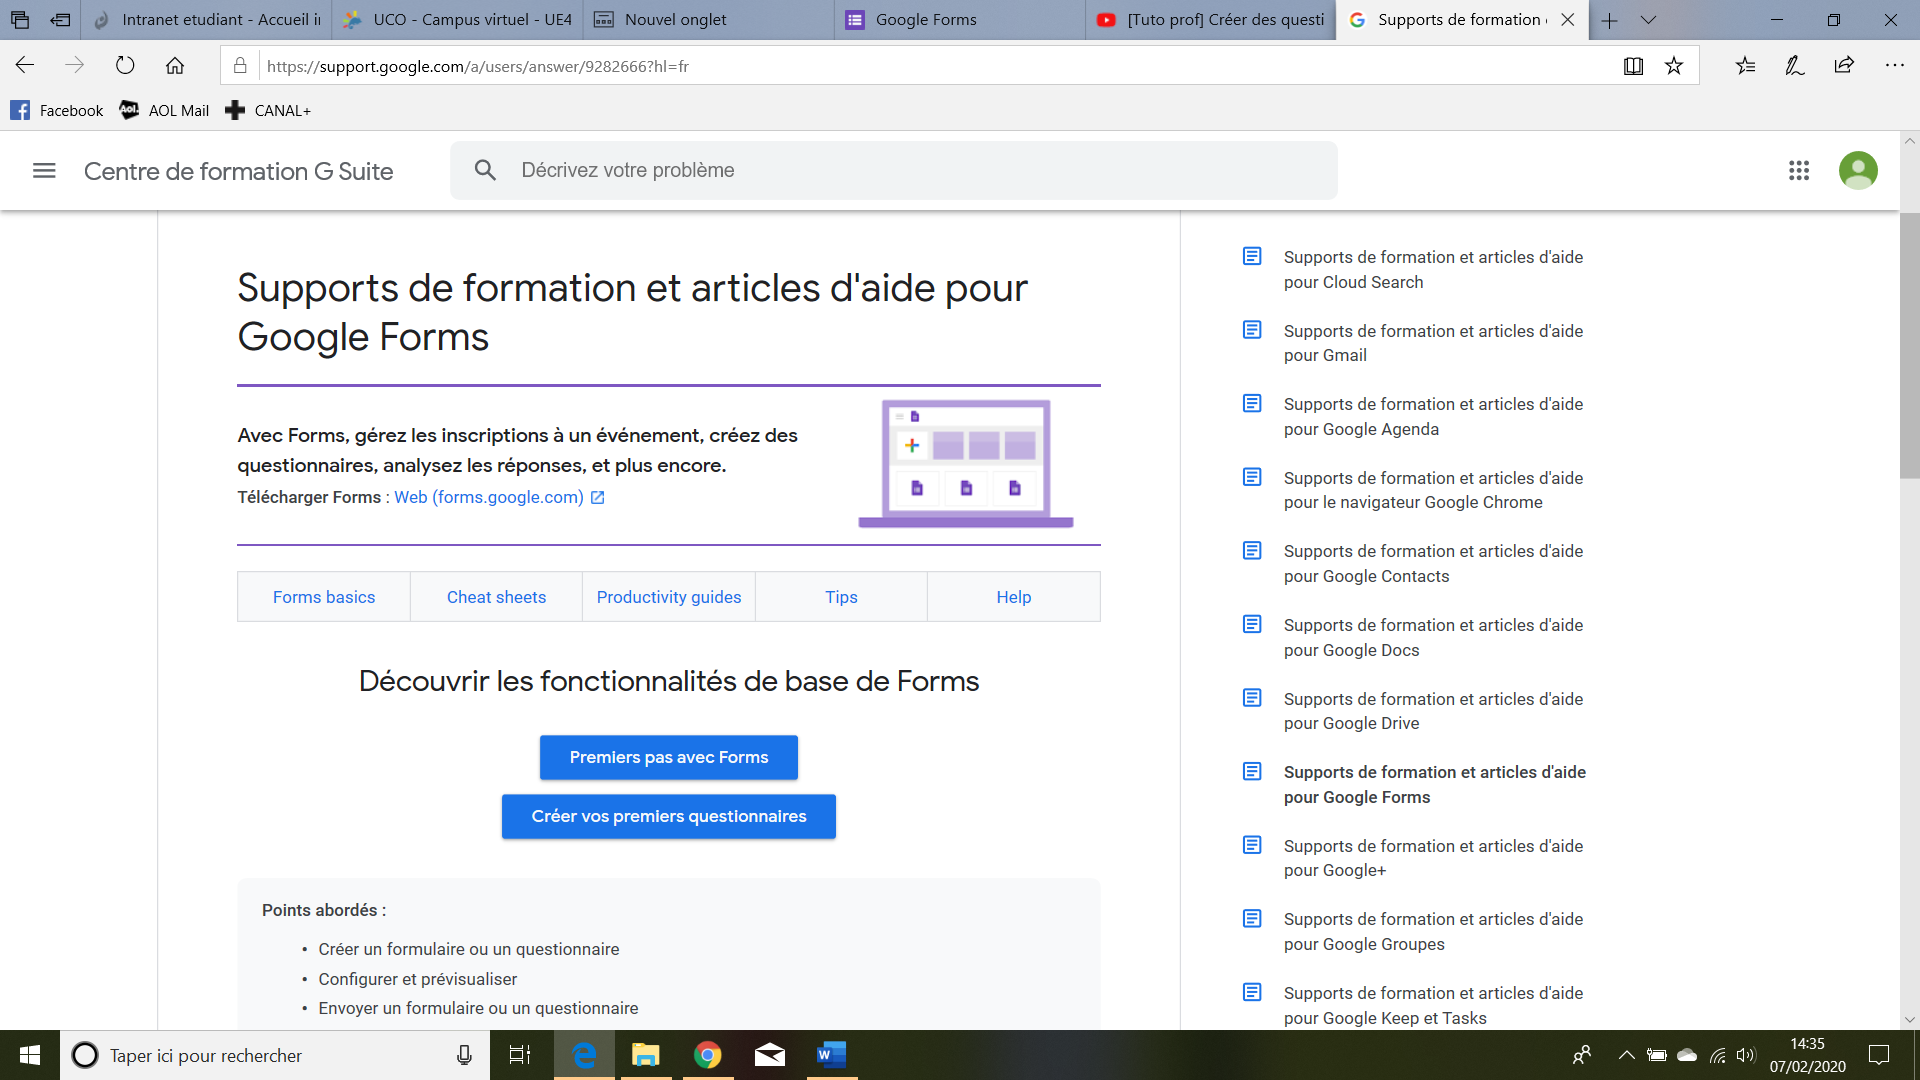Open the hamburger main menu
This screenshot has width=1920, height=1080.
pyautogui.click(x=44, y=171)
